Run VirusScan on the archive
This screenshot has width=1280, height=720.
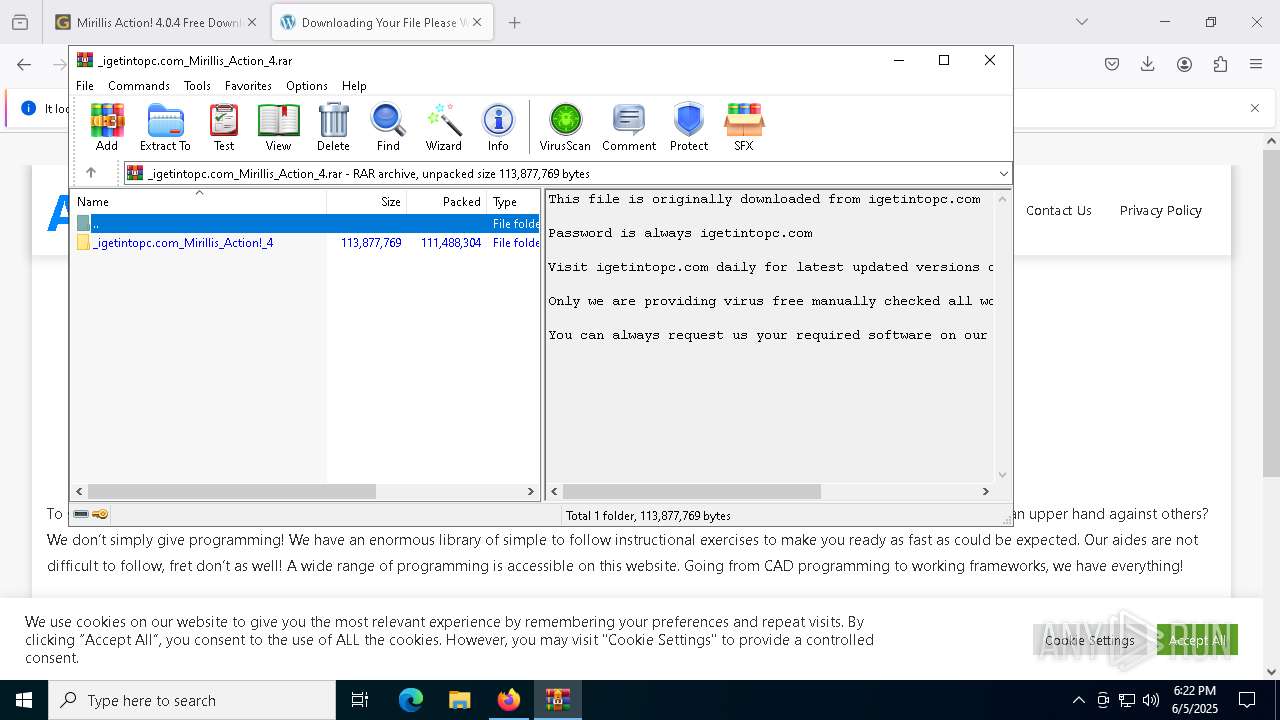pyautogui.click(x=565, y=127)
